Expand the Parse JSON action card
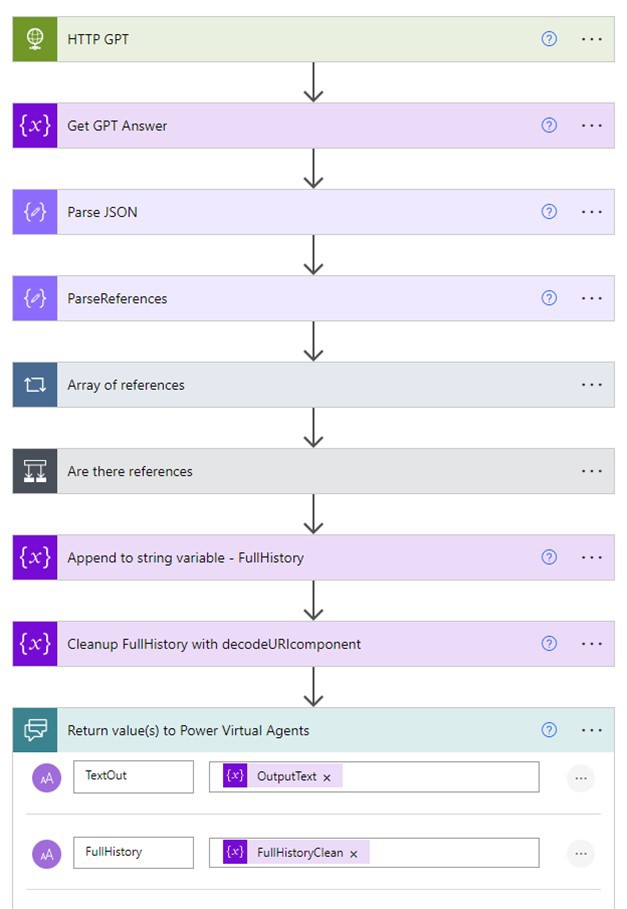This screenshot has height=909, width=627. [300, 212]
